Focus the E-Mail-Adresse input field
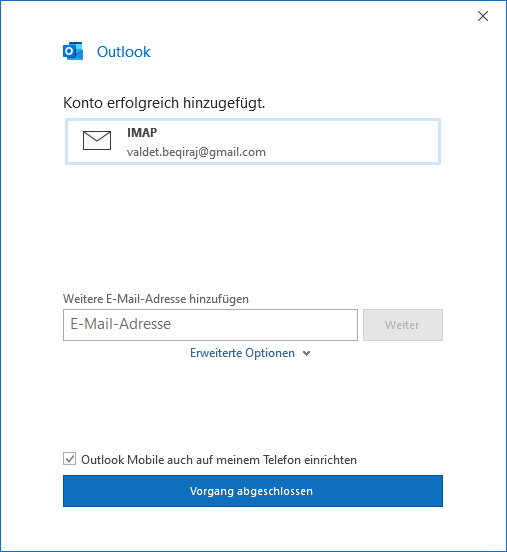The image size is (507, 552). click(x=210, y=325)
